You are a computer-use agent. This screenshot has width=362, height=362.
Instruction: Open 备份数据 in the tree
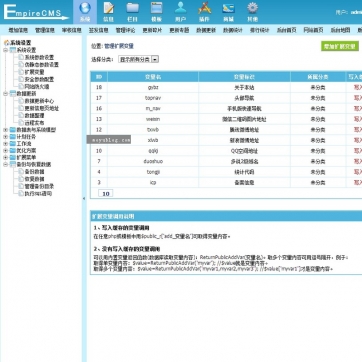(34, 172)
